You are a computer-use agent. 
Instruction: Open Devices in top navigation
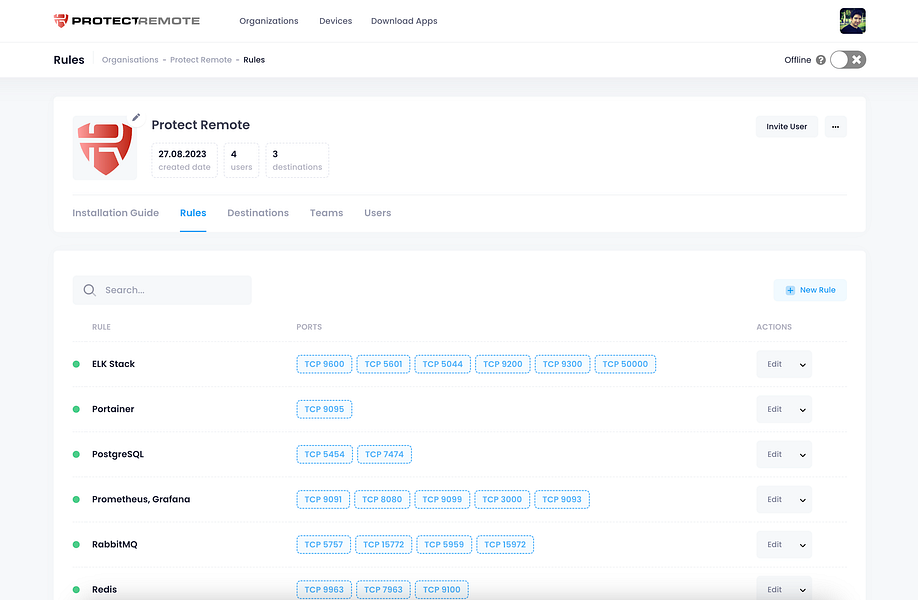335,21
